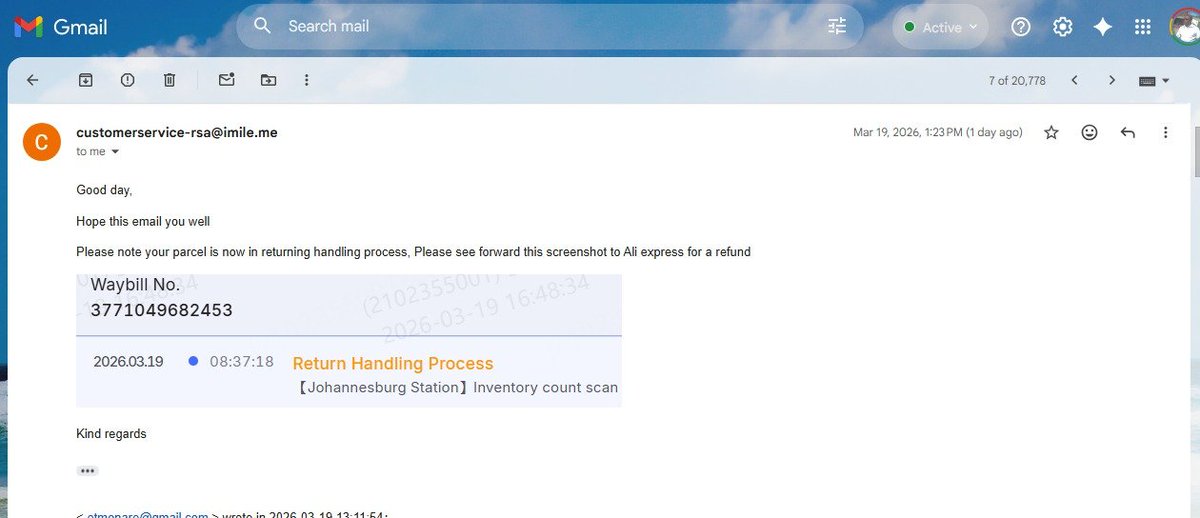Show the older message arrow

[1111, 80]
